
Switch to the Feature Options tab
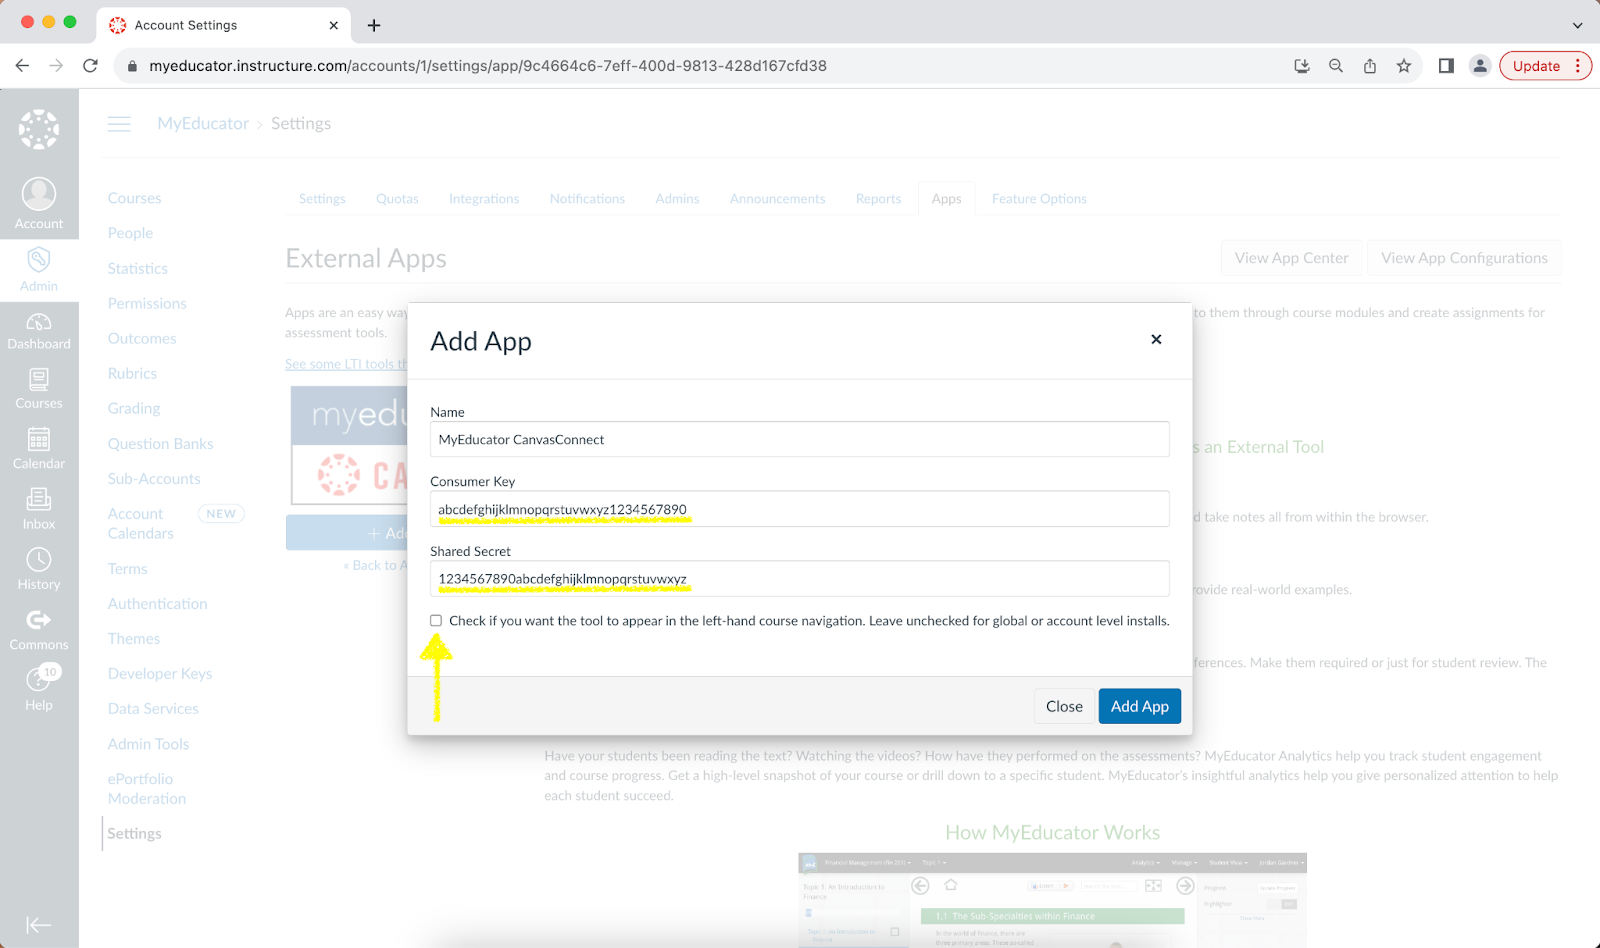tap(1039, 199)
